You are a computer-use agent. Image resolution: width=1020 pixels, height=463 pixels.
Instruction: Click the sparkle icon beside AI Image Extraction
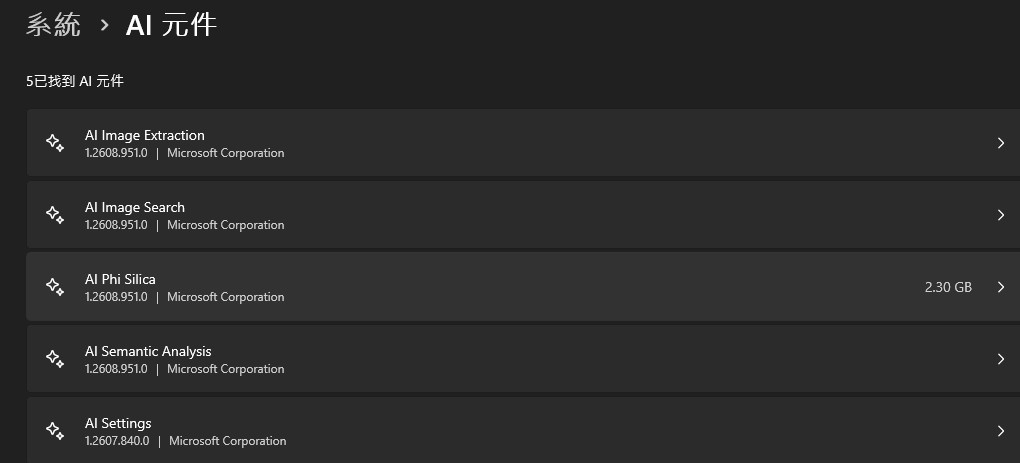55,143
